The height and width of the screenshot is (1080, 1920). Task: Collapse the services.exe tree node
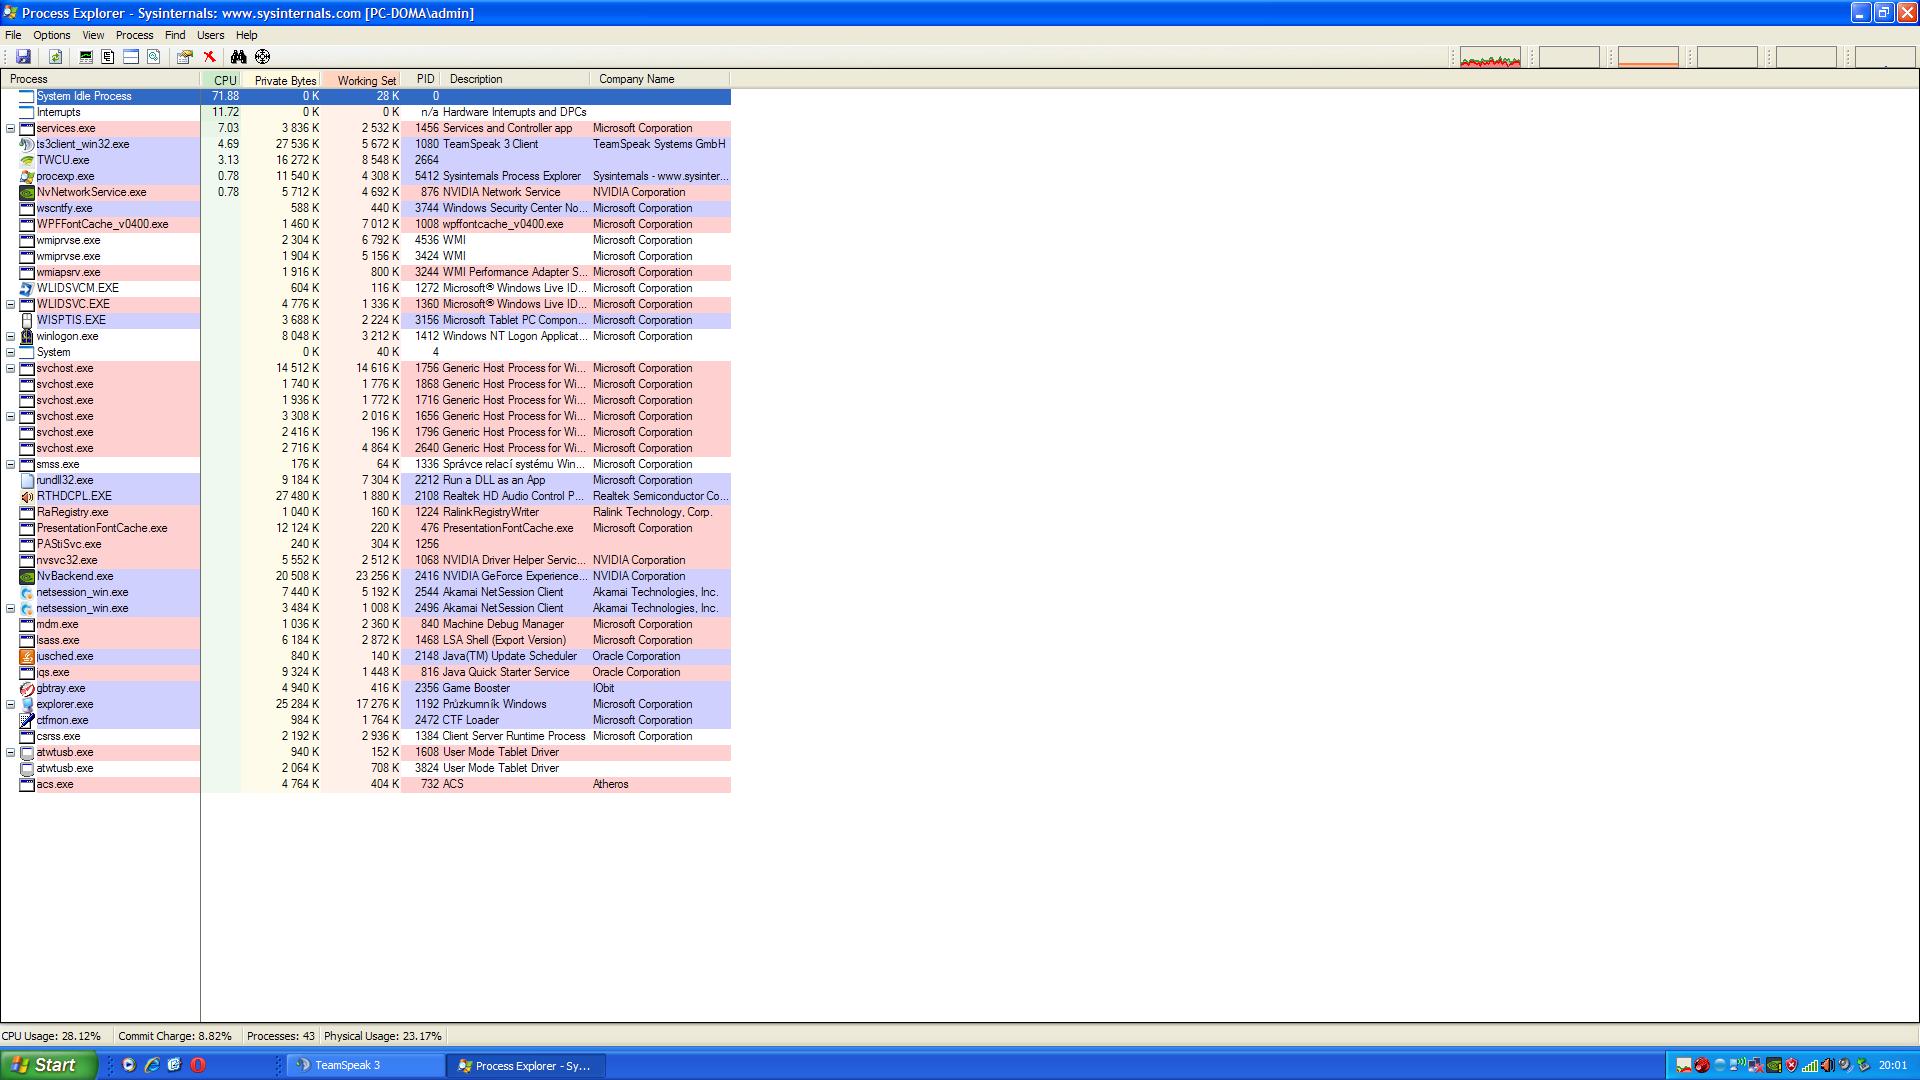tap(11, 128)
